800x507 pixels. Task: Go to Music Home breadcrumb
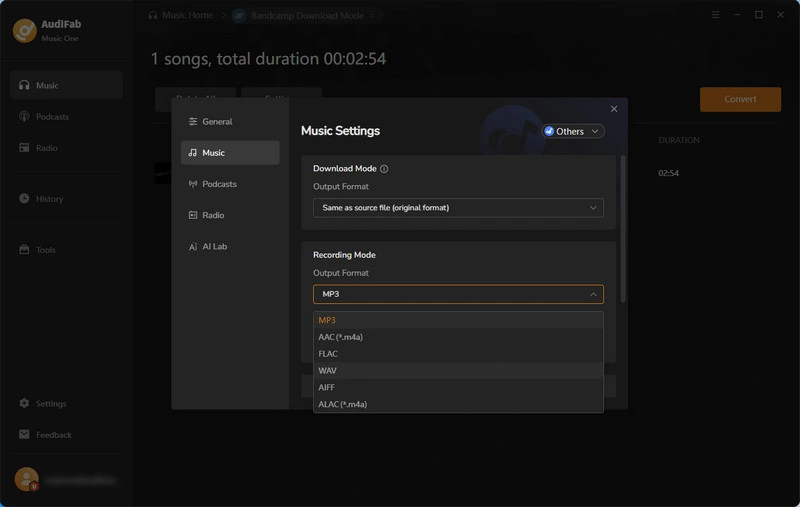coord(181,15)
